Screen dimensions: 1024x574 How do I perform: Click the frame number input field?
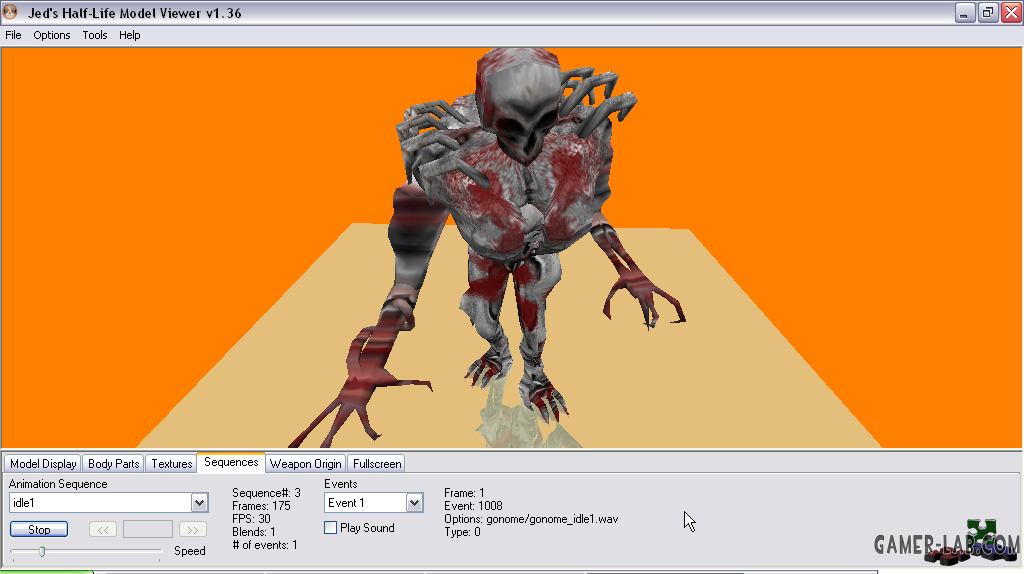(148, 530)
